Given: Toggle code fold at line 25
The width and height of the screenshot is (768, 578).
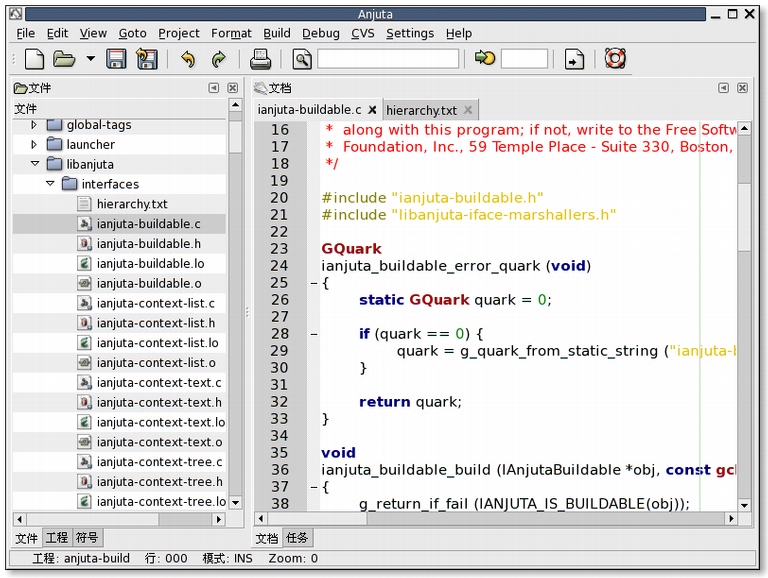Looking at the screenshot, I should click(x=314, y=283).
